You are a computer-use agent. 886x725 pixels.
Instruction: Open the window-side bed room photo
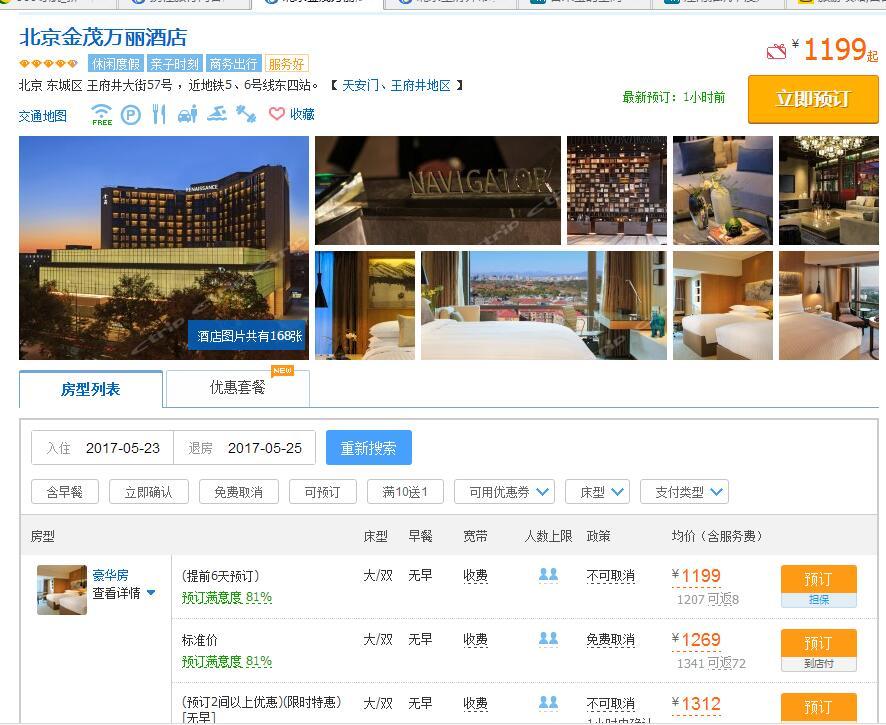829,306
